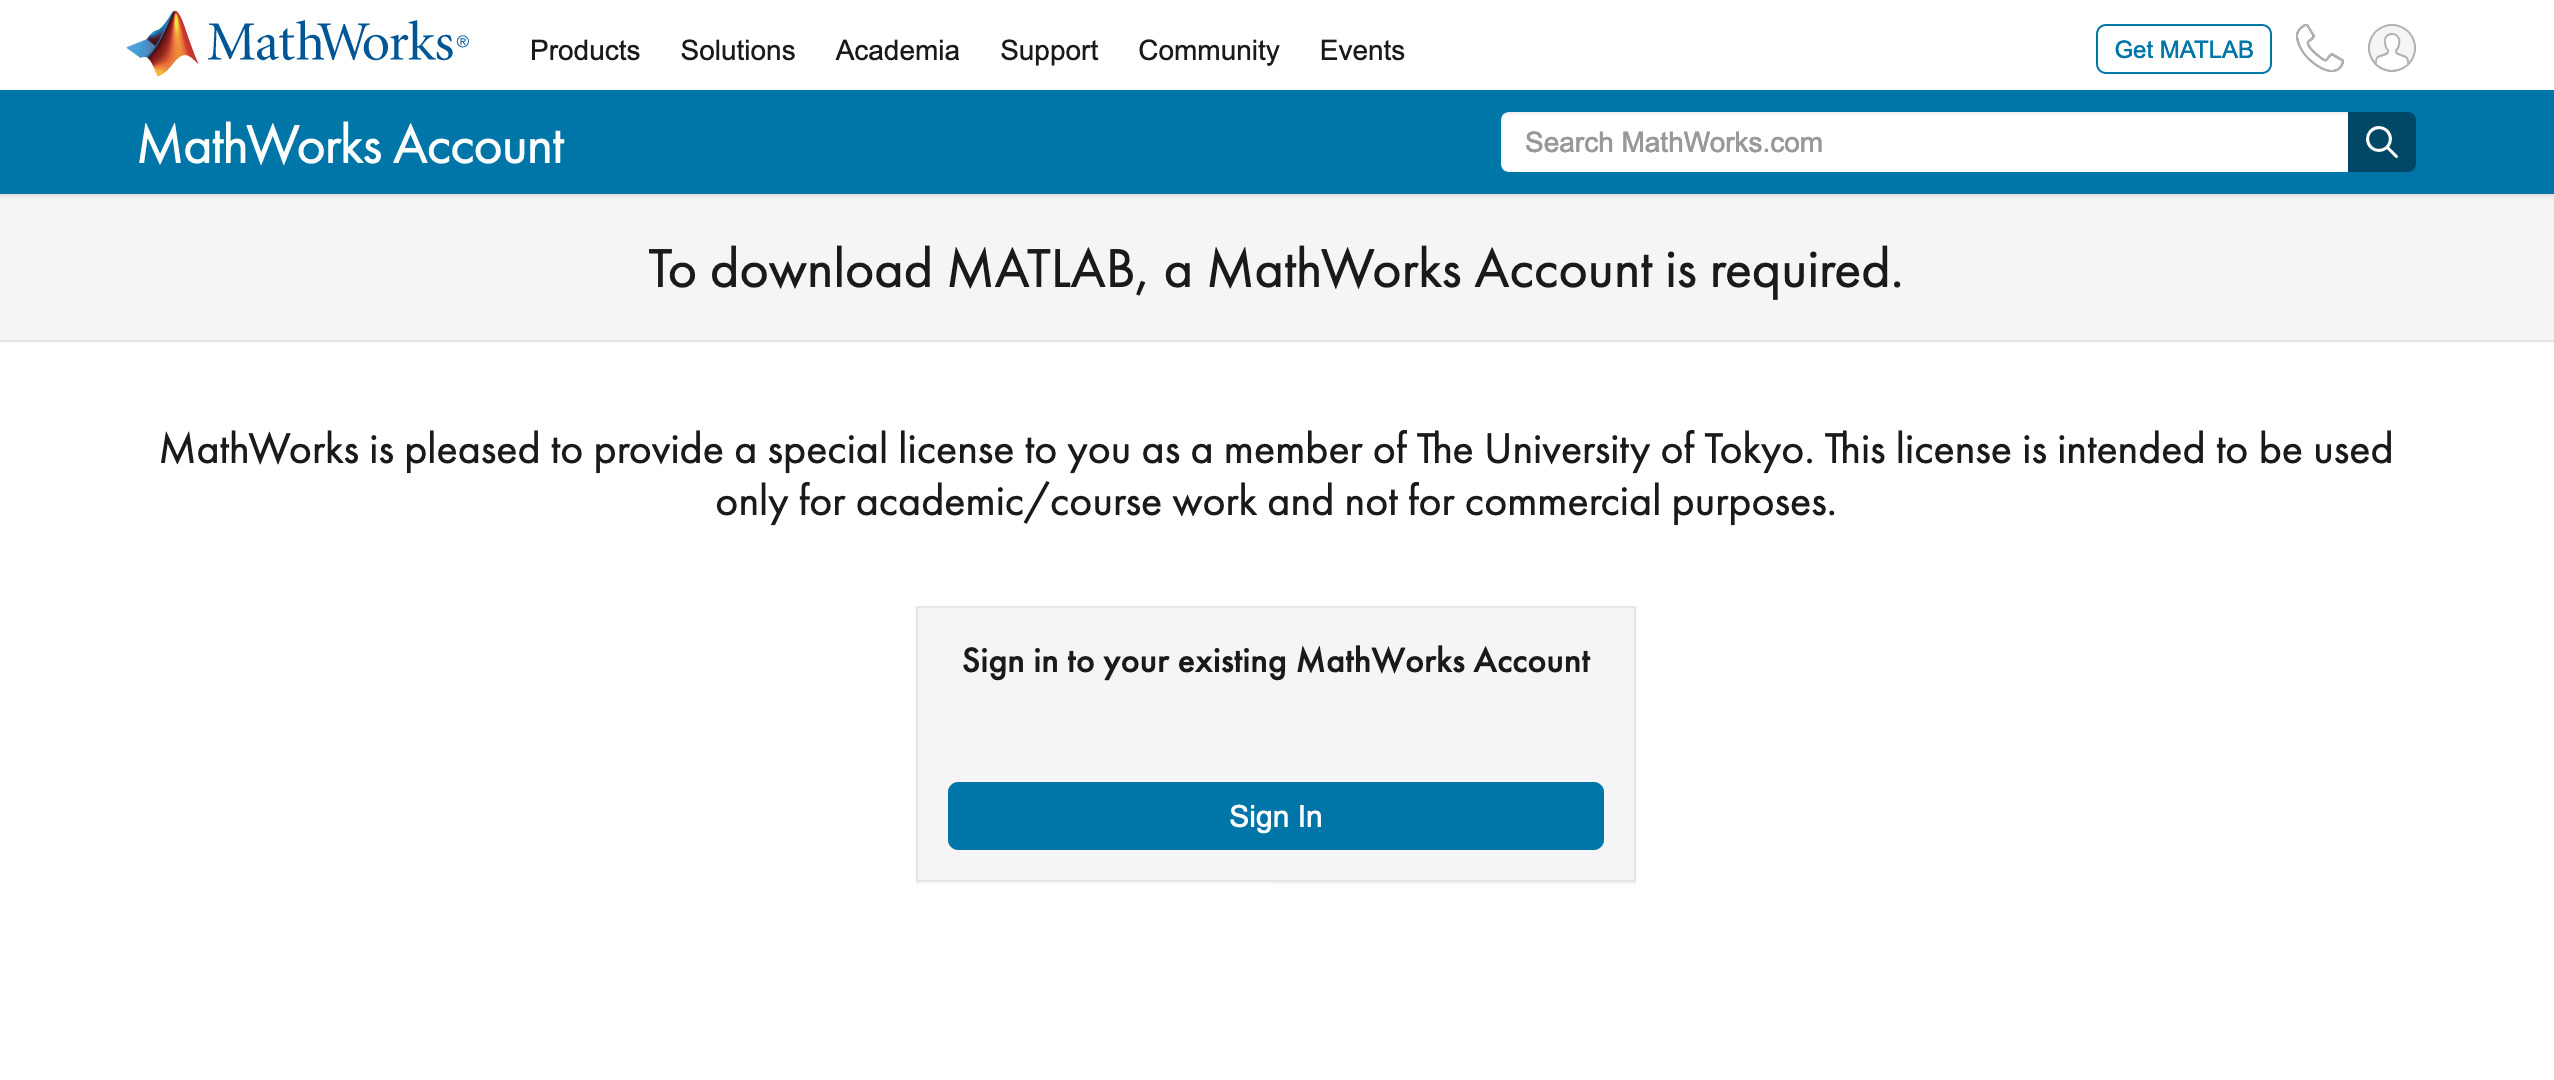Click the registered trademark symbol by the logo
Viewport: 2554px width, 1080px height.
pyautogui.click(x=462, y=41)
